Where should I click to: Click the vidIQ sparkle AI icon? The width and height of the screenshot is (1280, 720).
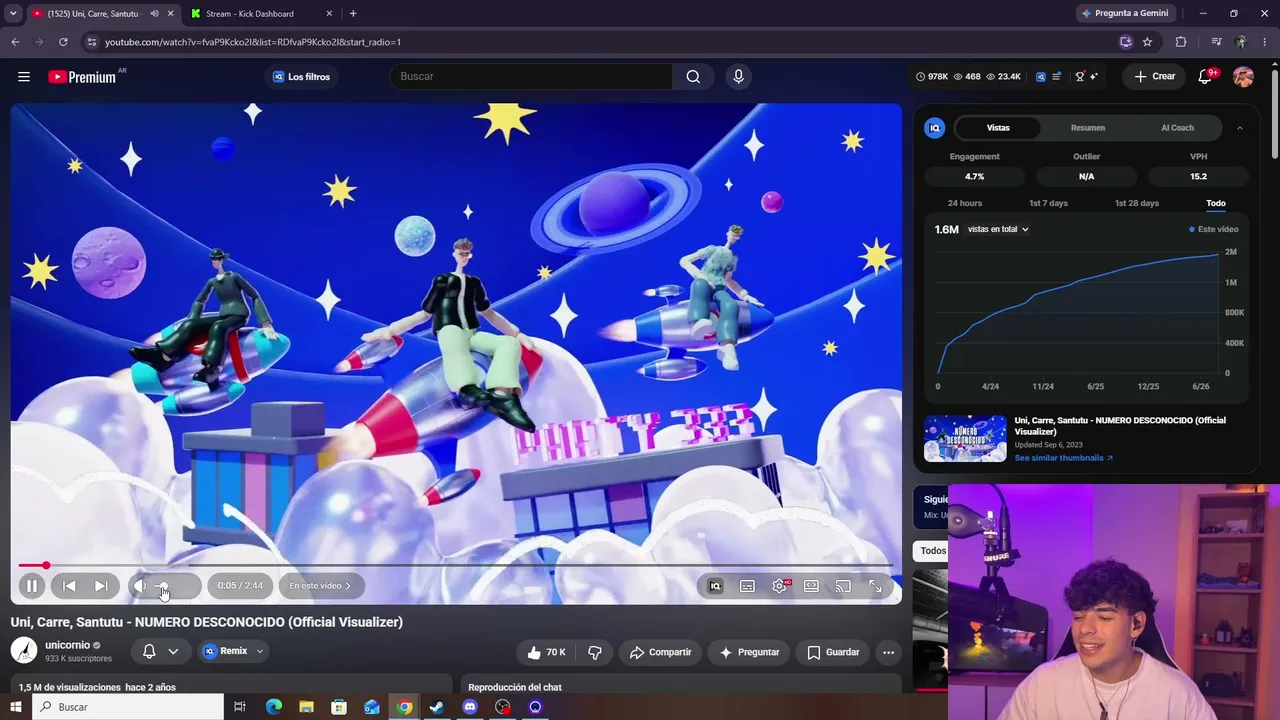click(x=1094, y=77)
